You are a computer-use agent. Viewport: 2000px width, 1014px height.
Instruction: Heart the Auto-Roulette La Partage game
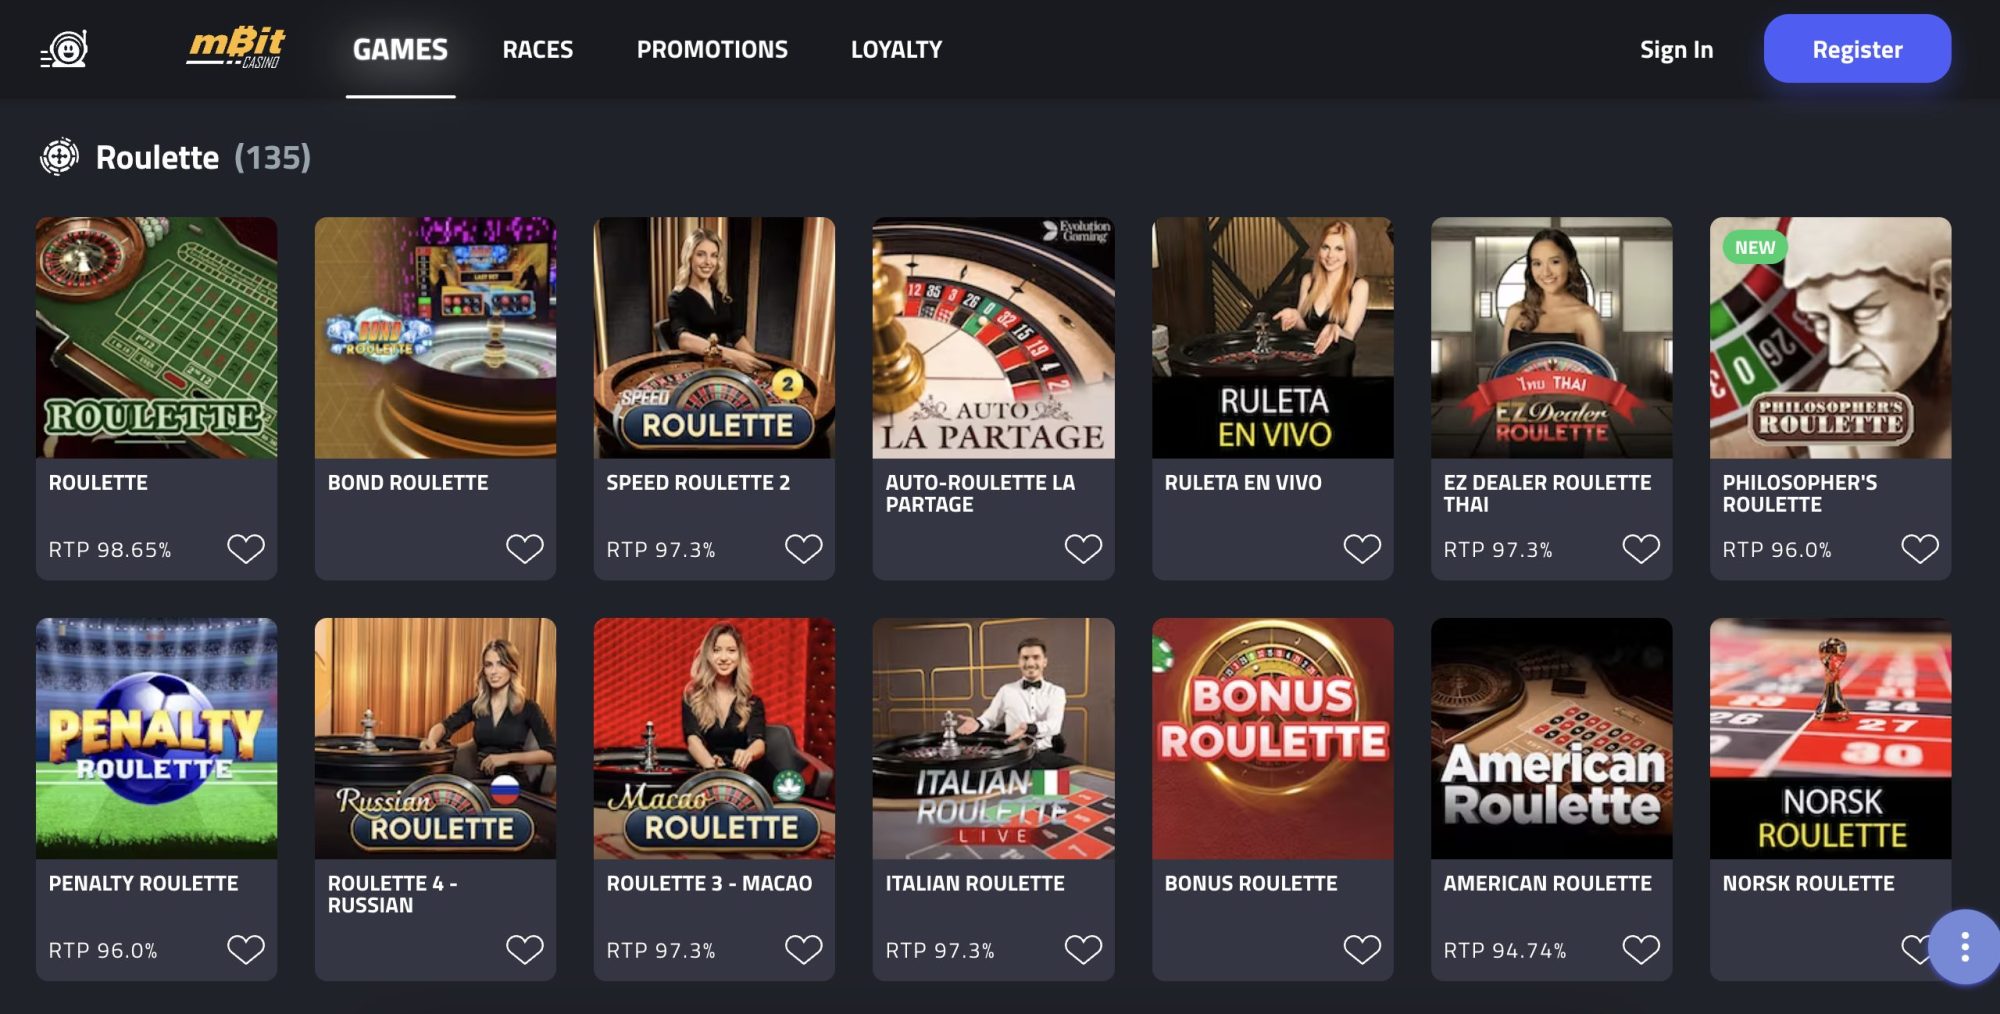coord(1082,549)
